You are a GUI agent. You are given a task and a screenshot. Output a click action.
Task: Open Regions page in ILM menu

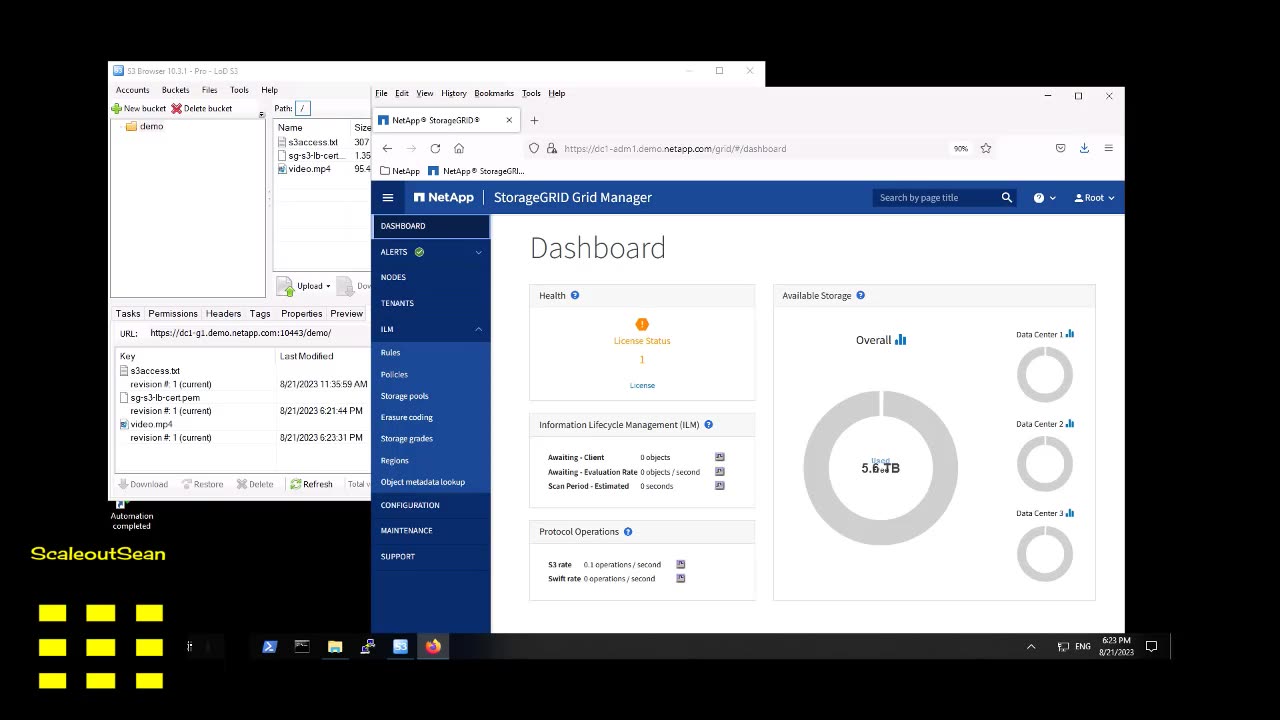click(394, 461)
